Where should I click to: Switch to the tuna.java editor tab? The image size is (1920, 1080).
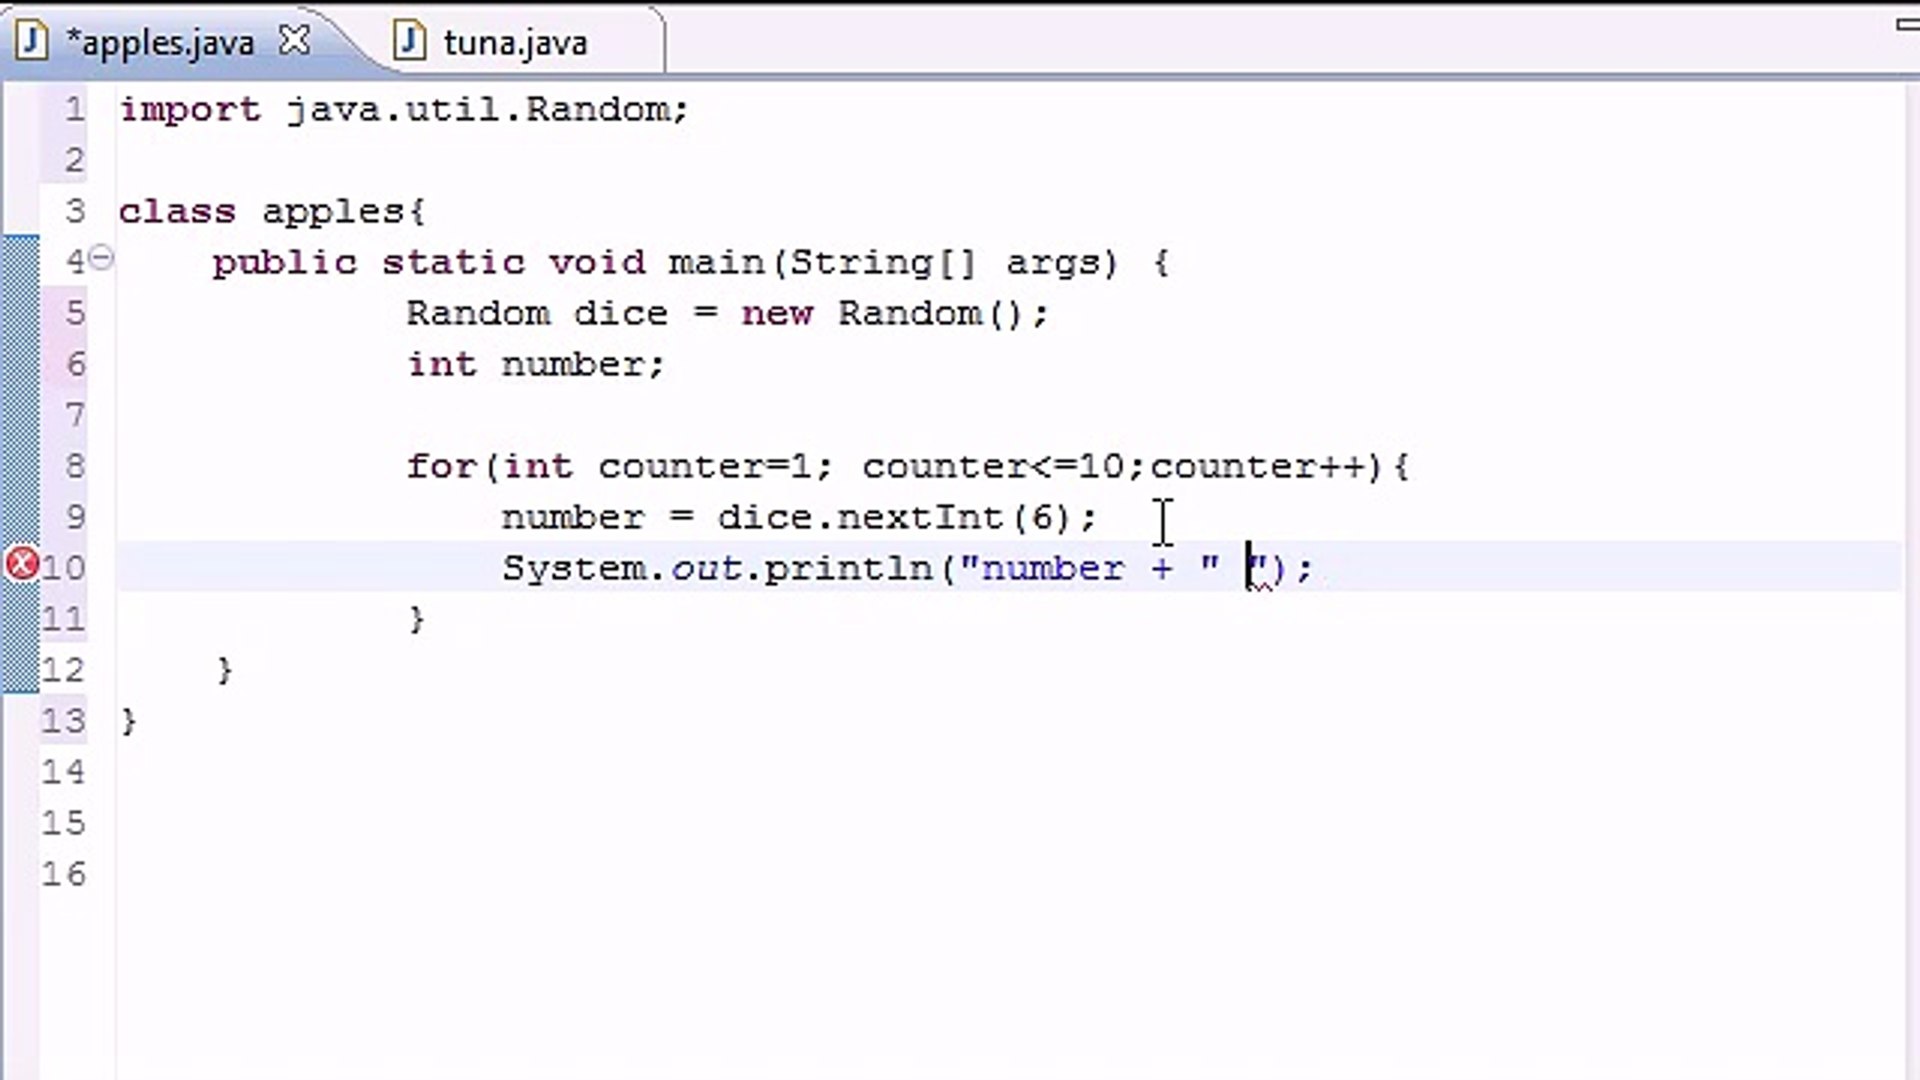tap(515, 43)
